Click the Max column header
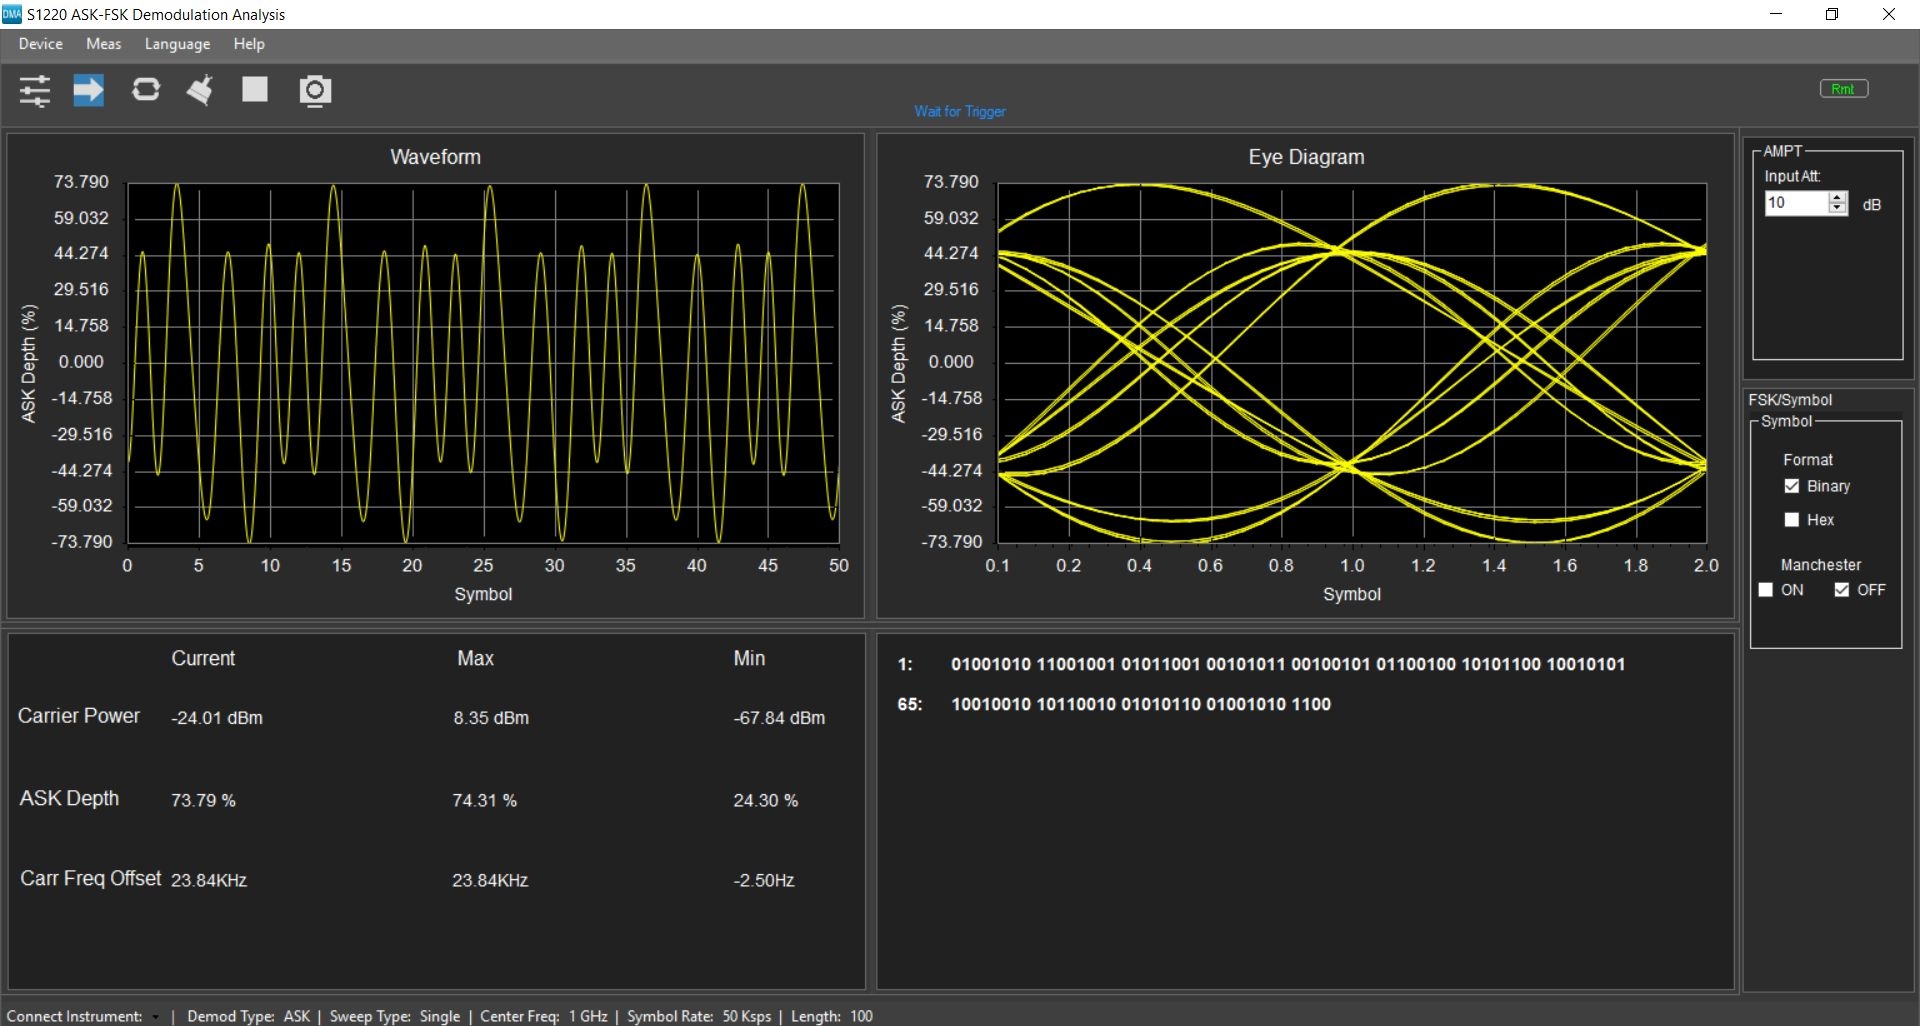 [x=475, y=659]
